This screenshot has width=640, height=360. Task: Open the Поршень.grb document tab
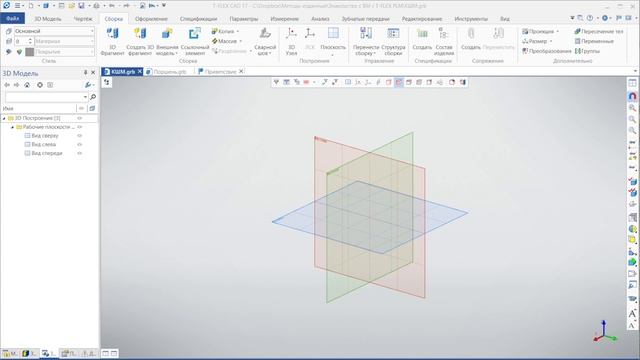167,71
